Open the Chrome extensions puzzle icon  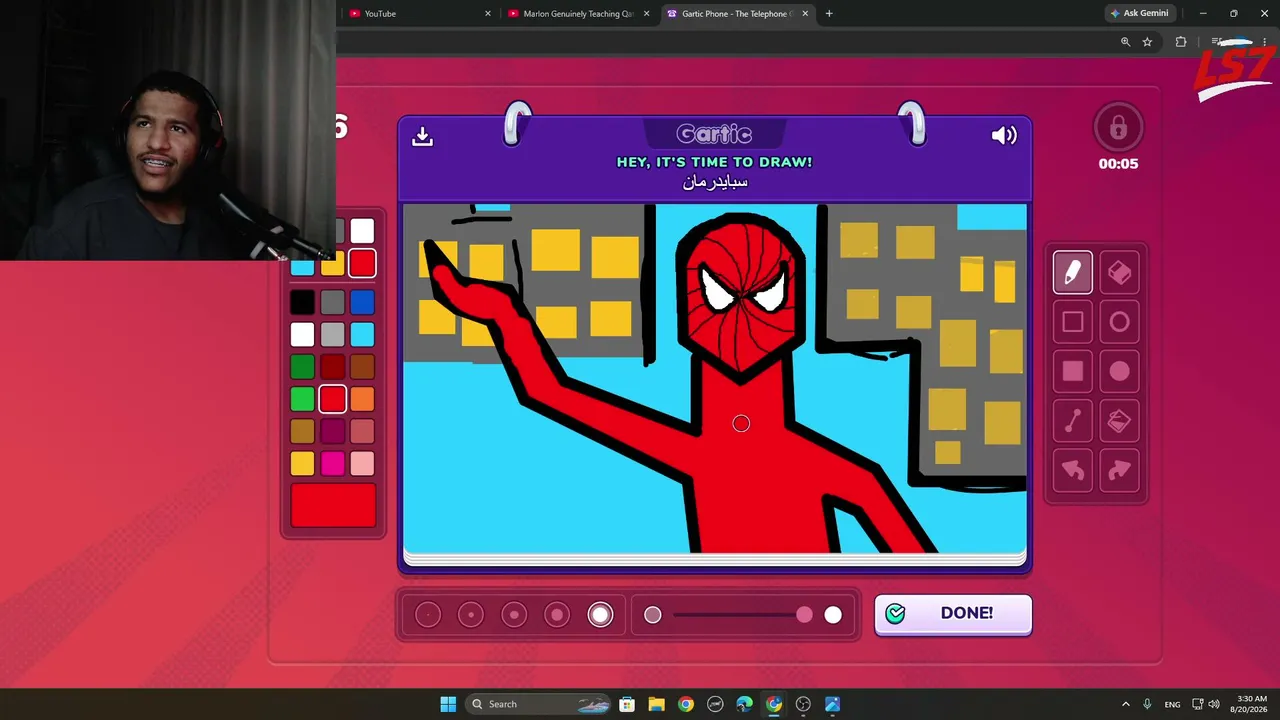click(1181, 42)
